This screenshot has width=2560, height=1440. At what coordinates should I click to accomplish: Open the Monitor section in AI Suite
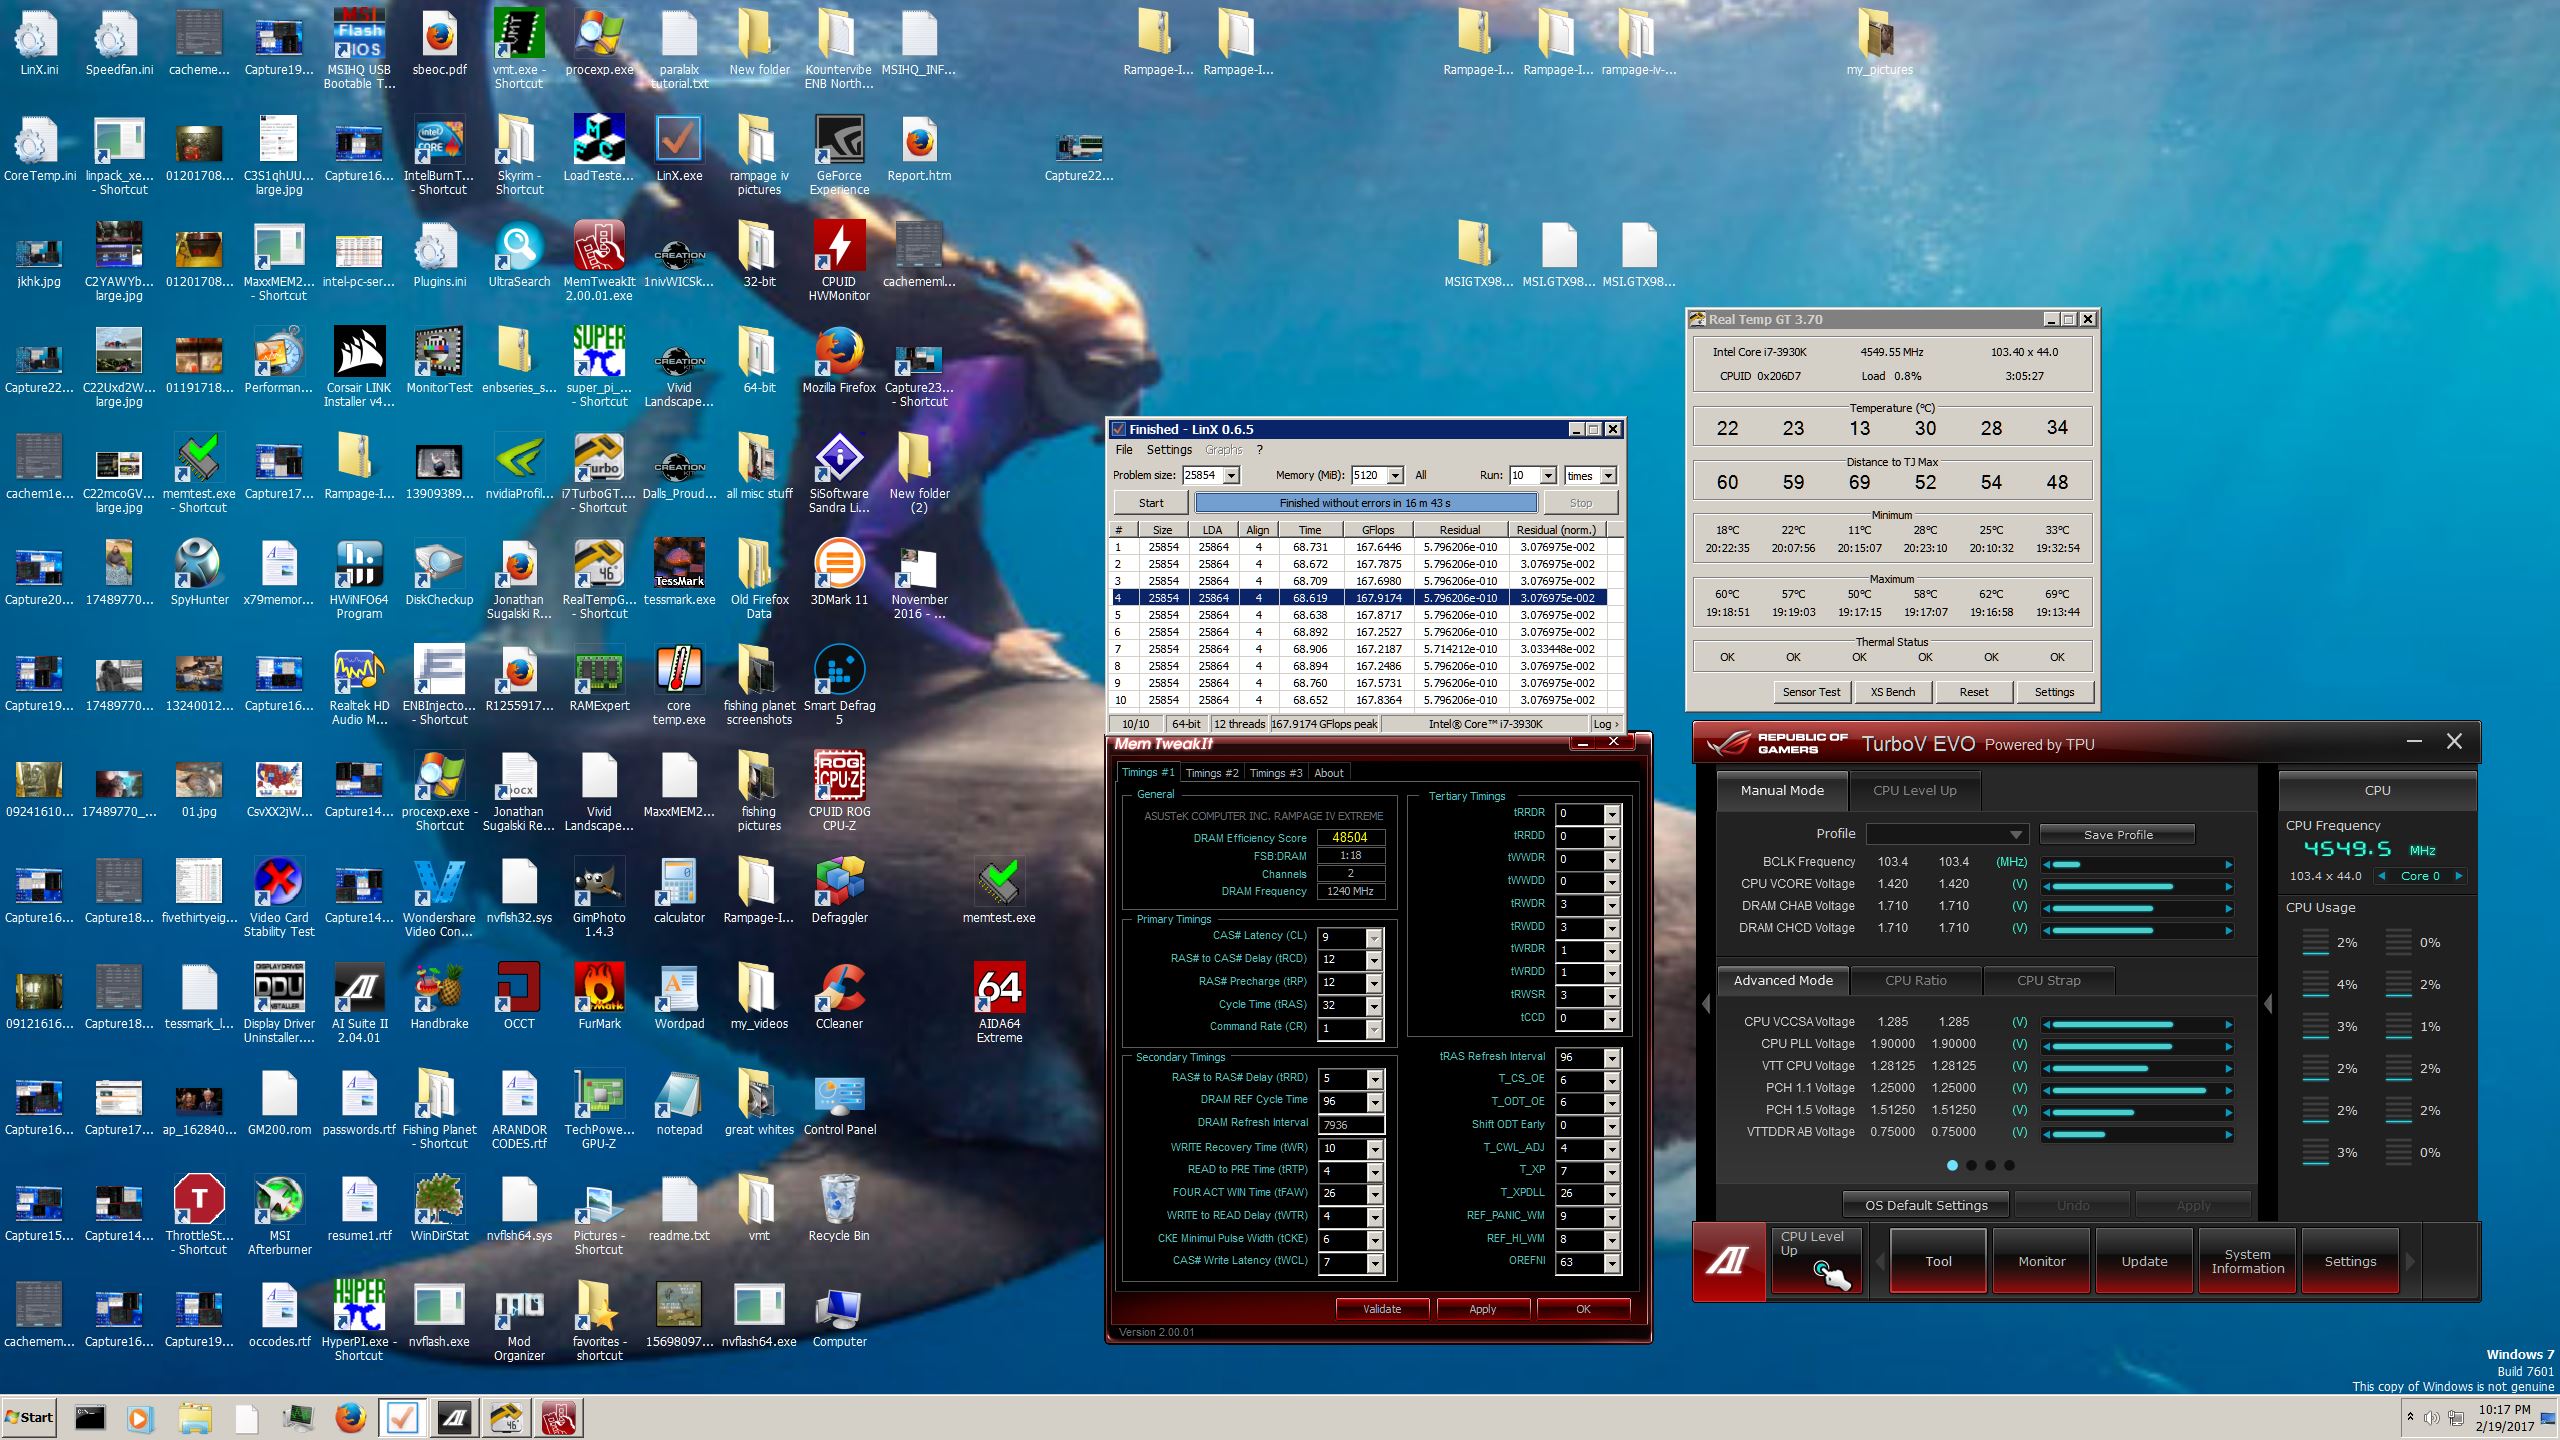(x=2041, y=1261)
